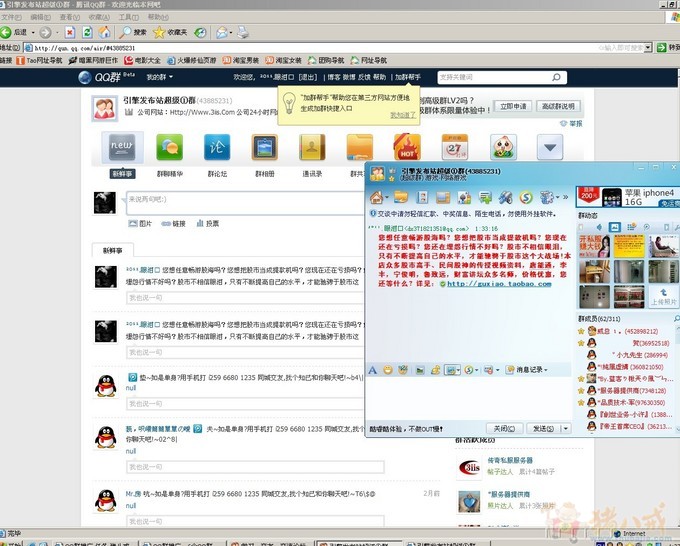Open the HOT flame app icon
This screenshot has width=680, height=546.
(x=407, y=147)
